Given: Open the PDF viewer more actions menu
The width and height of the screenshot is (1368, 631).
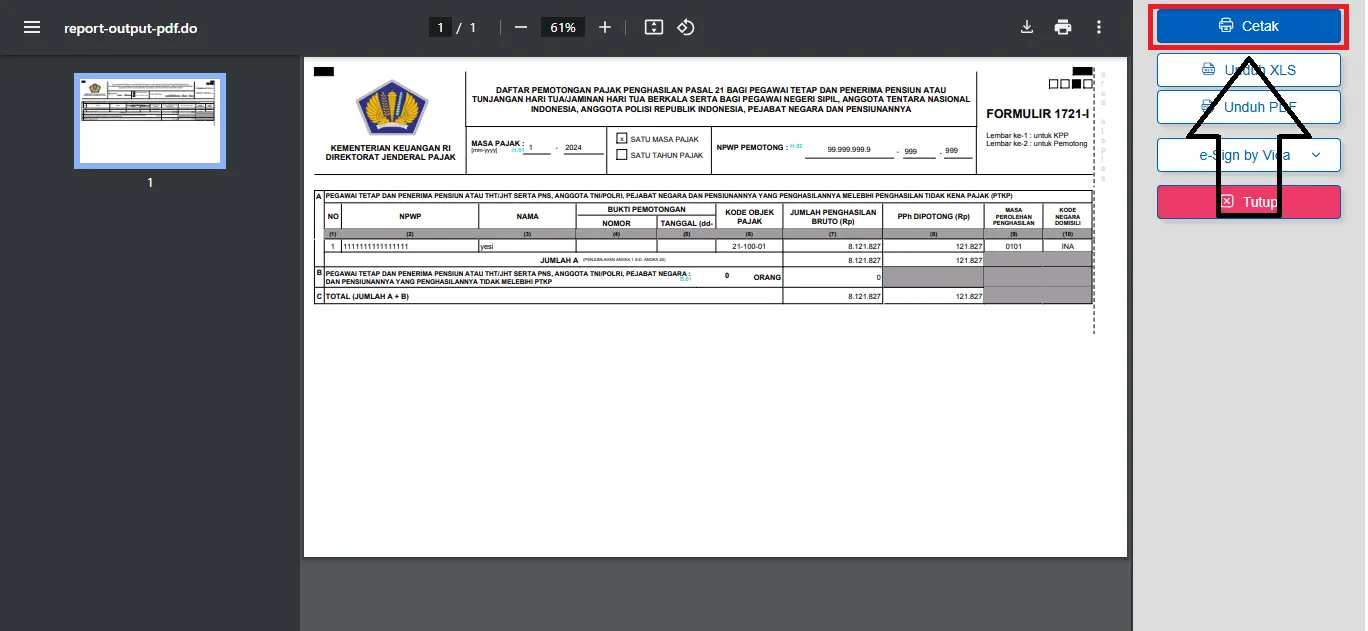Looking at the screenshot, I should pyautogui.click(x=1099, y=28).
